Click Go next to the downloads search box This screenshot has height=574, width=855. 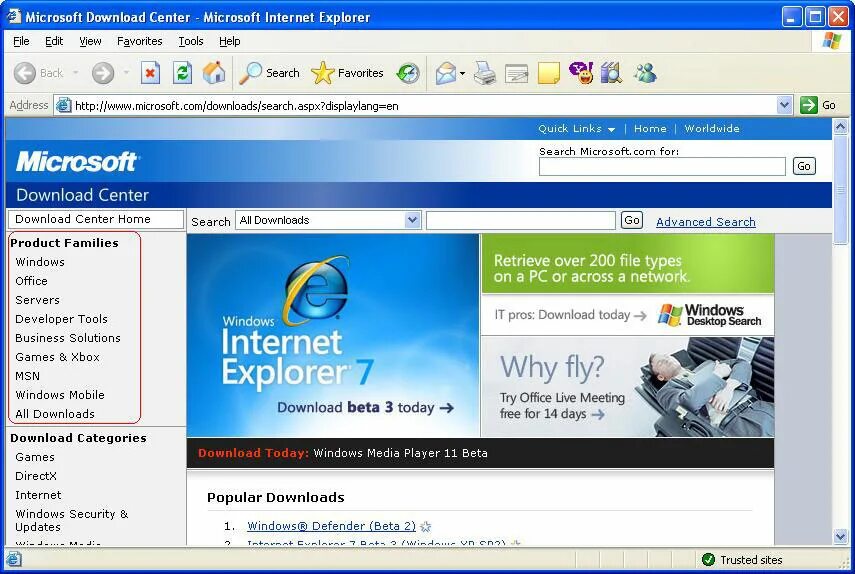point(631,220)
